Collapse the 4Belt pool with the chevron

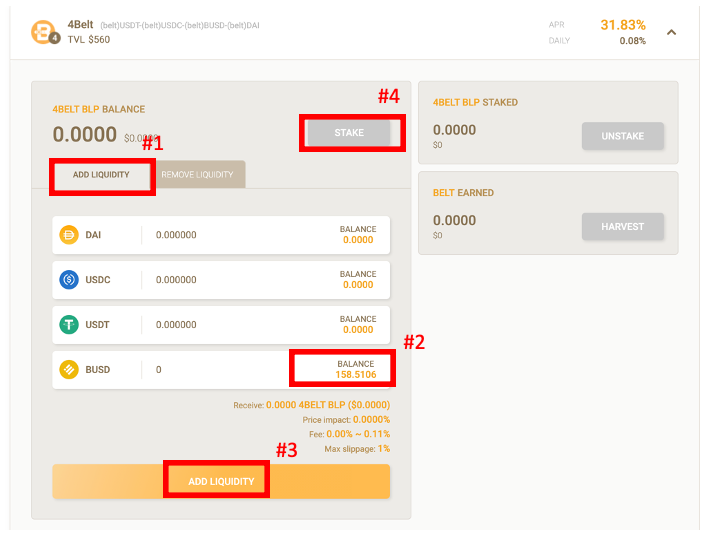point(671,32)
